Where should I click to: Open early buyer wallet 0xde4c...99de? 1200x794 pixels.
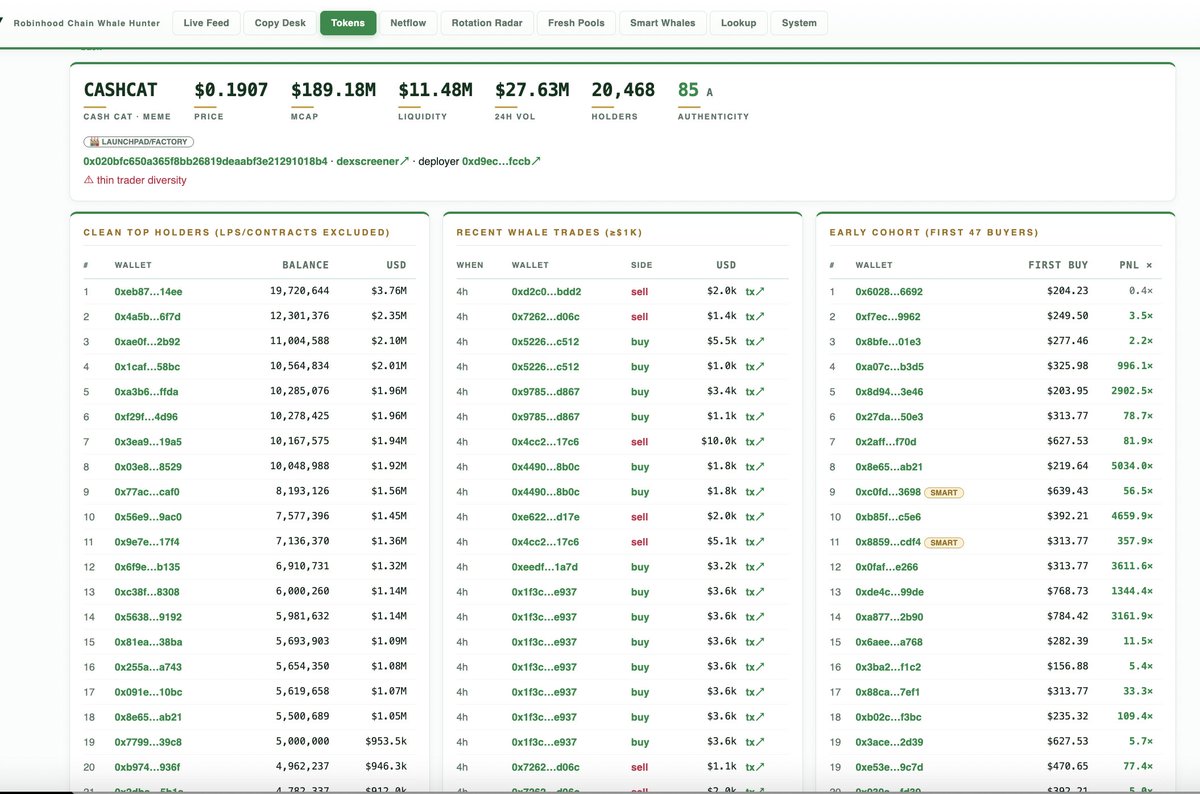tap(889, 592)
